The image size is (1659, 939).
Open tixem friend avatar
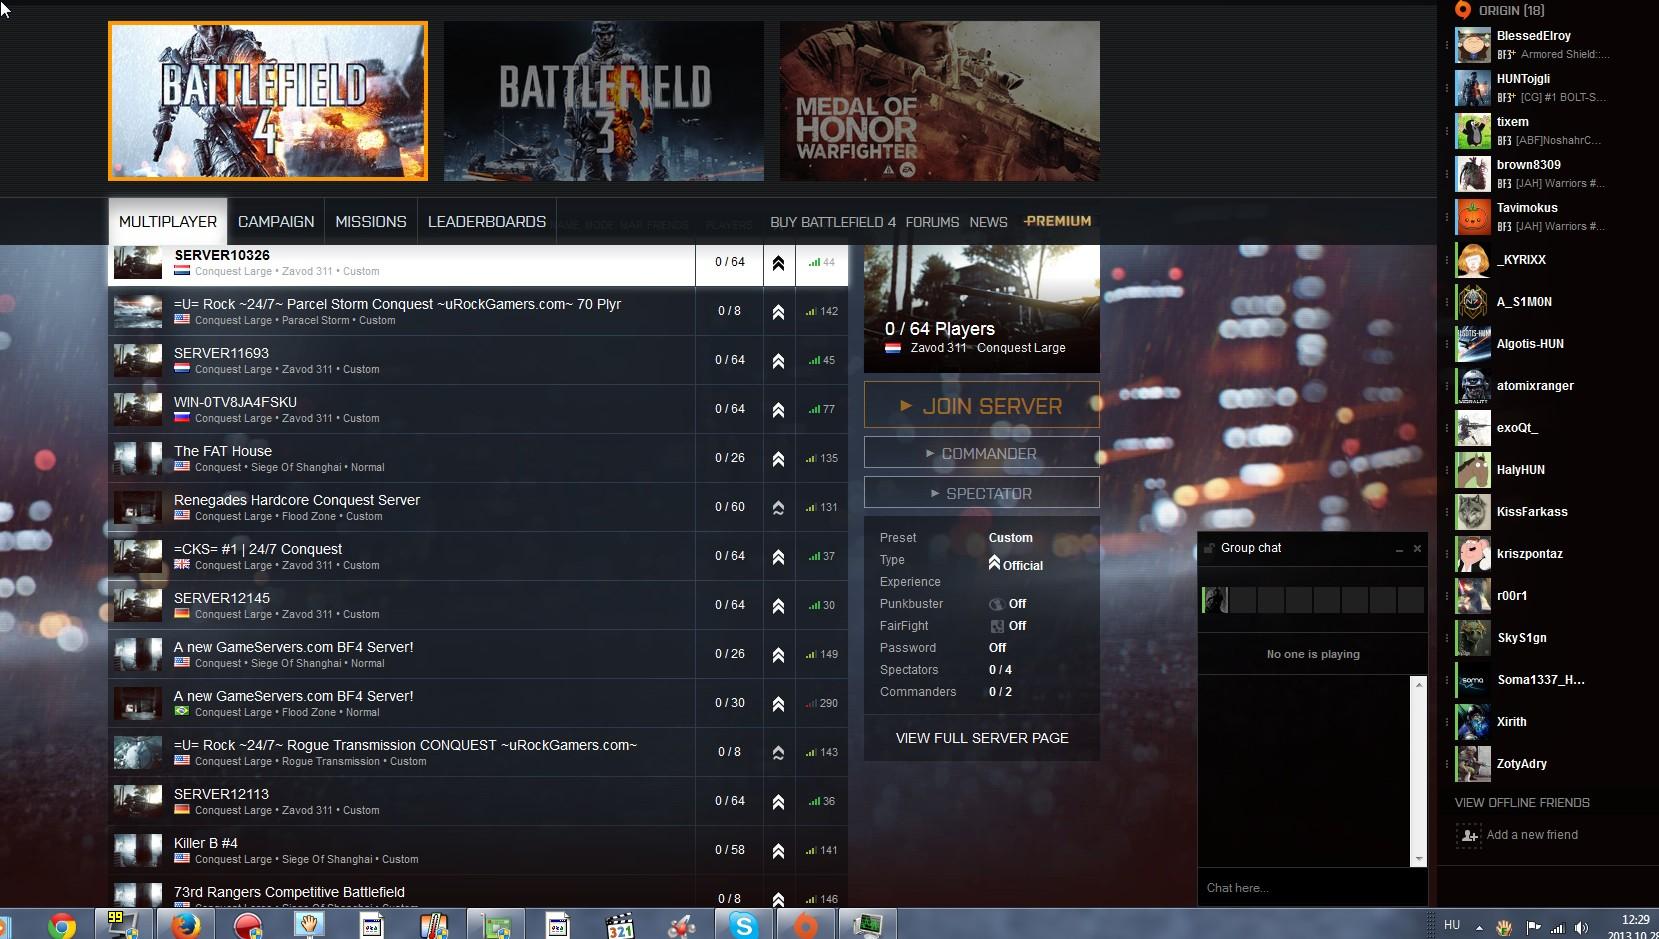[1472, 131]
